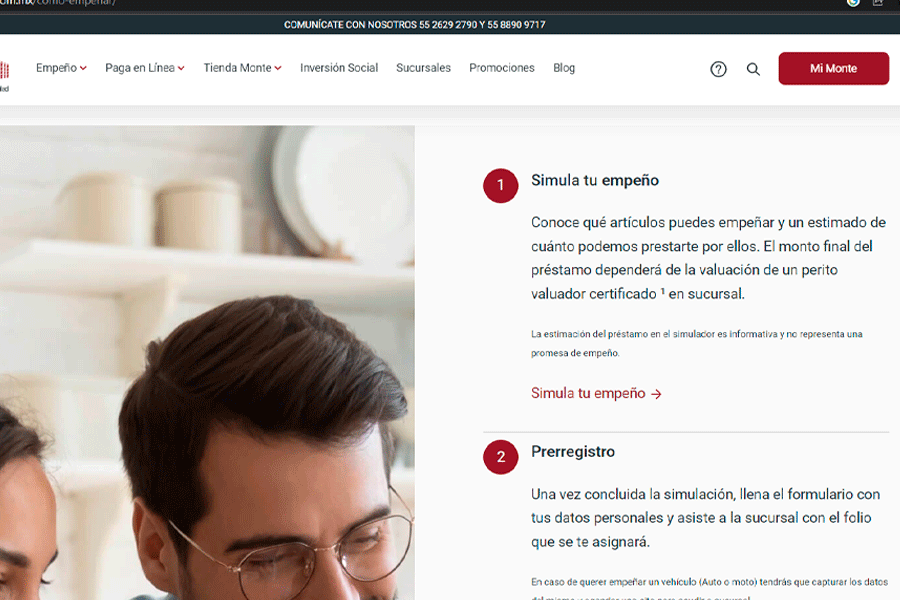Go to the Sucursales page
The height and width of the screenshot is (600, 900).
tap(423, 68)
